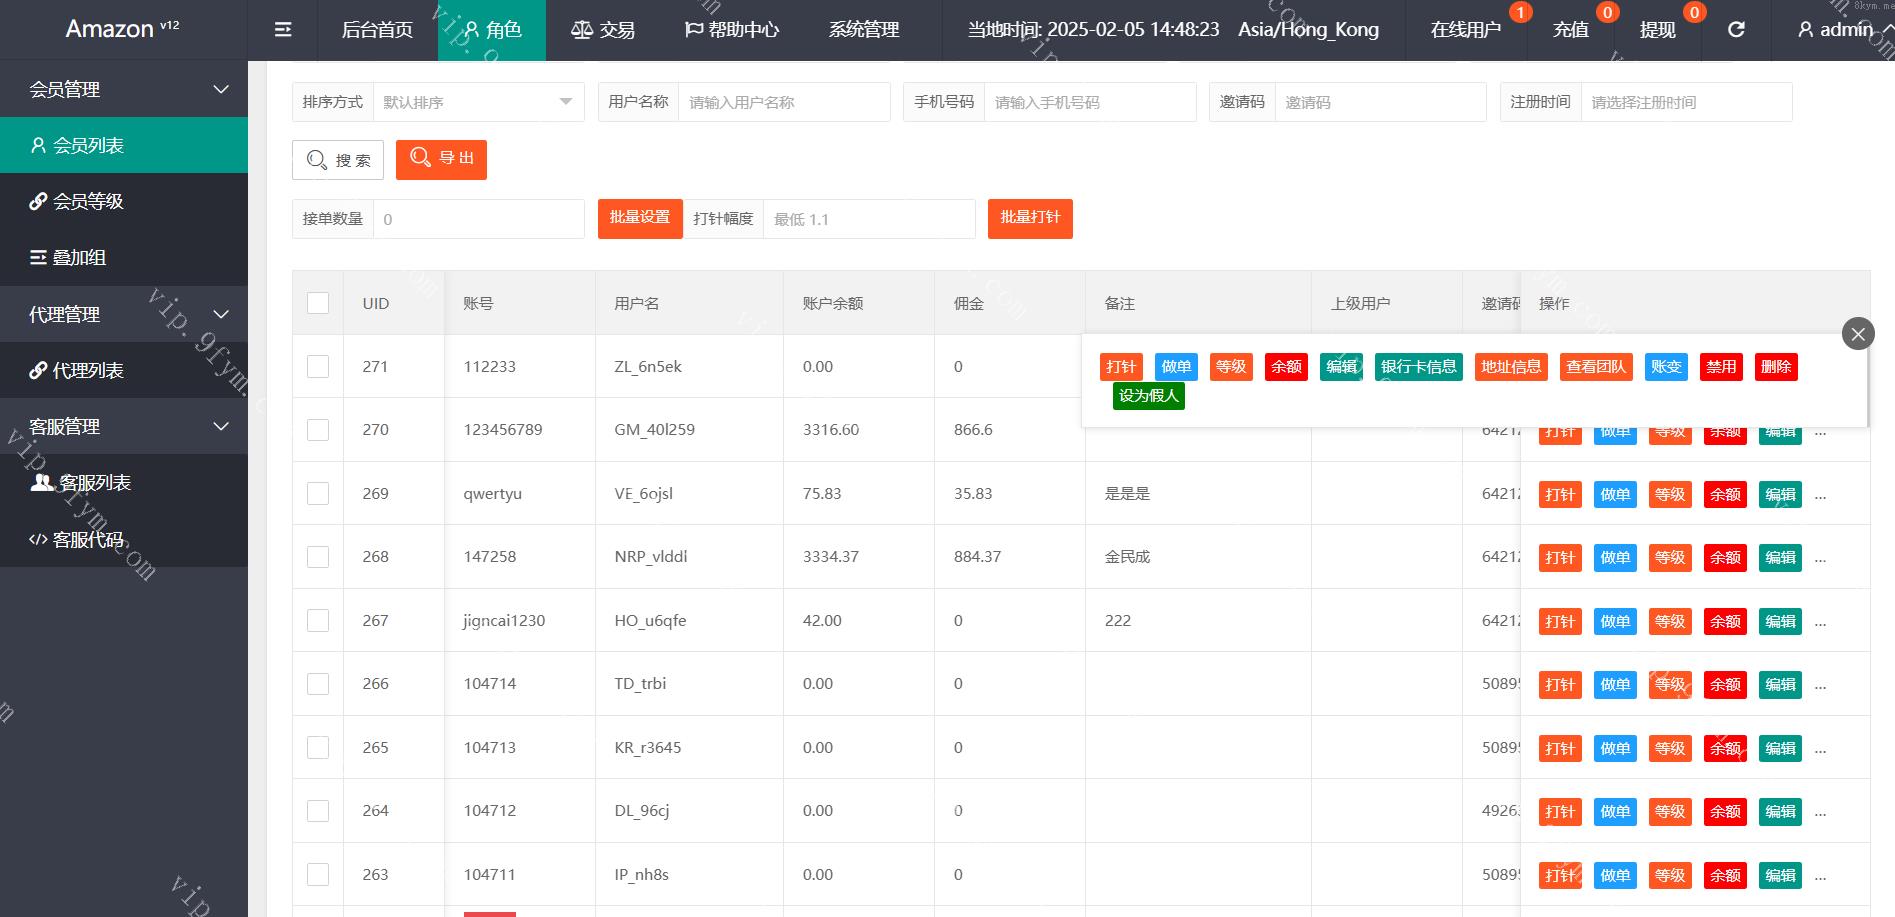
Task: Click the hamburger menu collapse icon
Action: [283, 30]
